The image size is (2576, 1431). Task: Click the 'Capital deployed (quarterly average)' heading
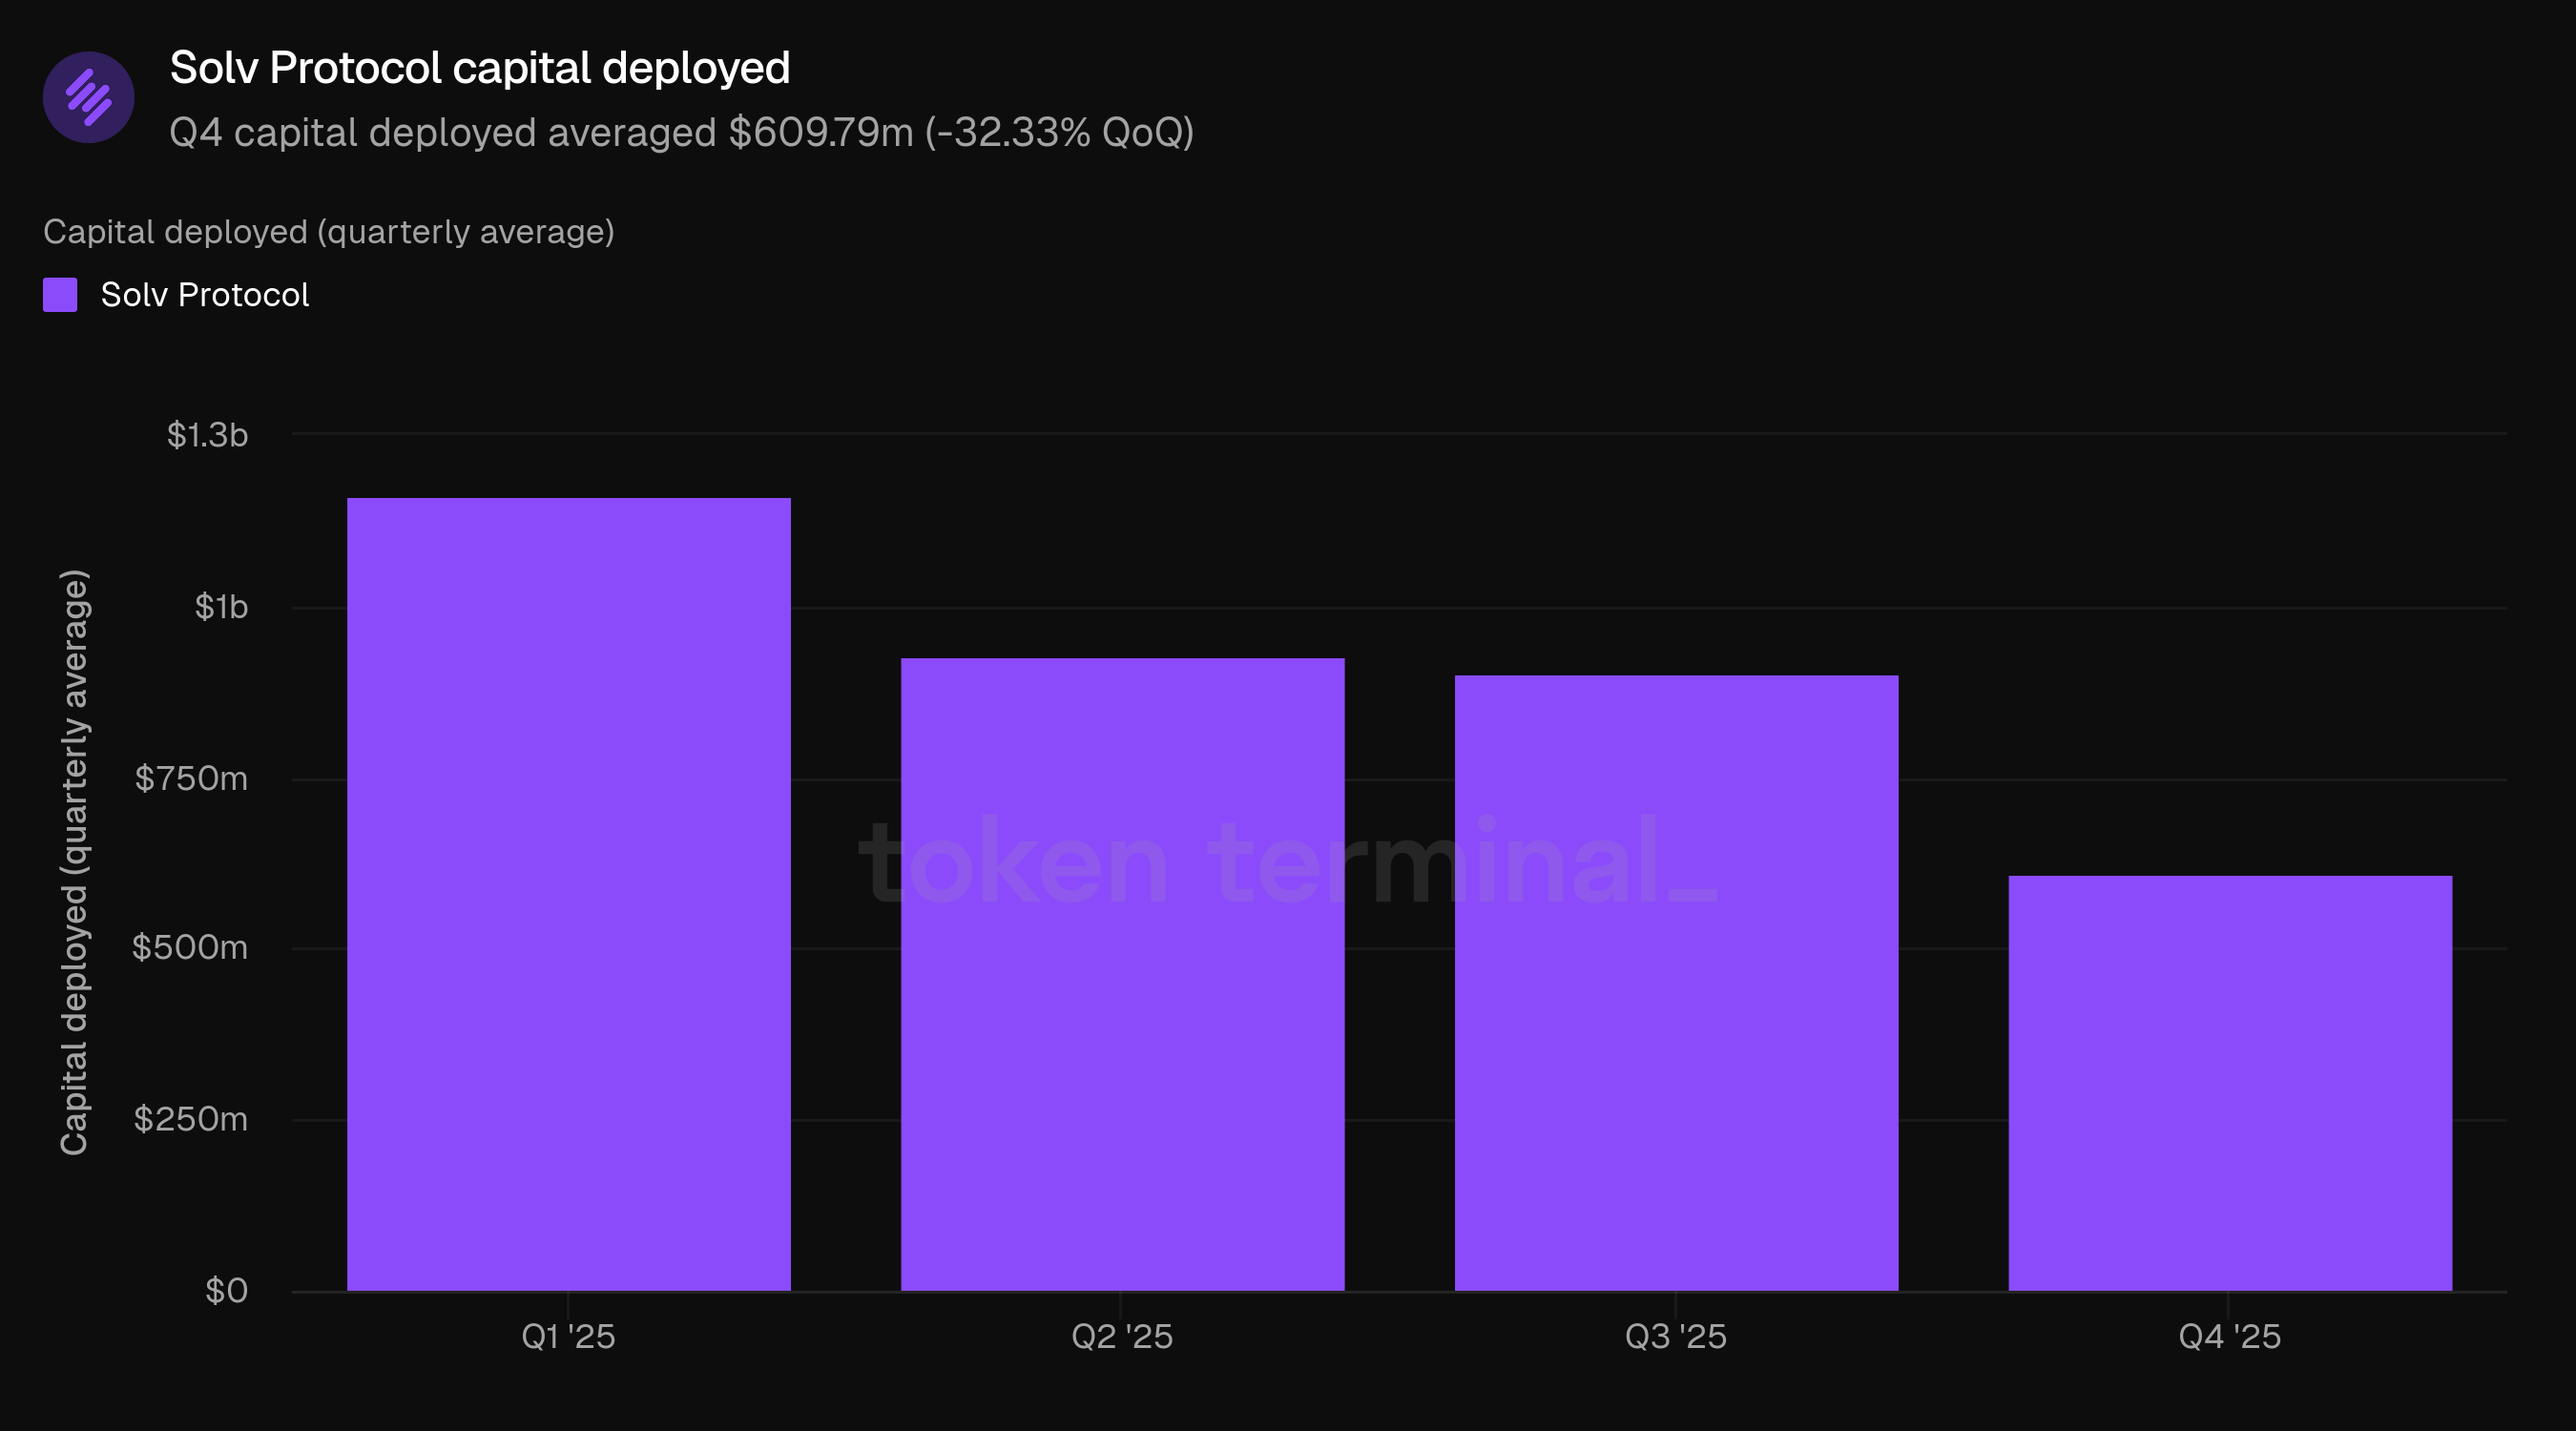coord(328,232)
